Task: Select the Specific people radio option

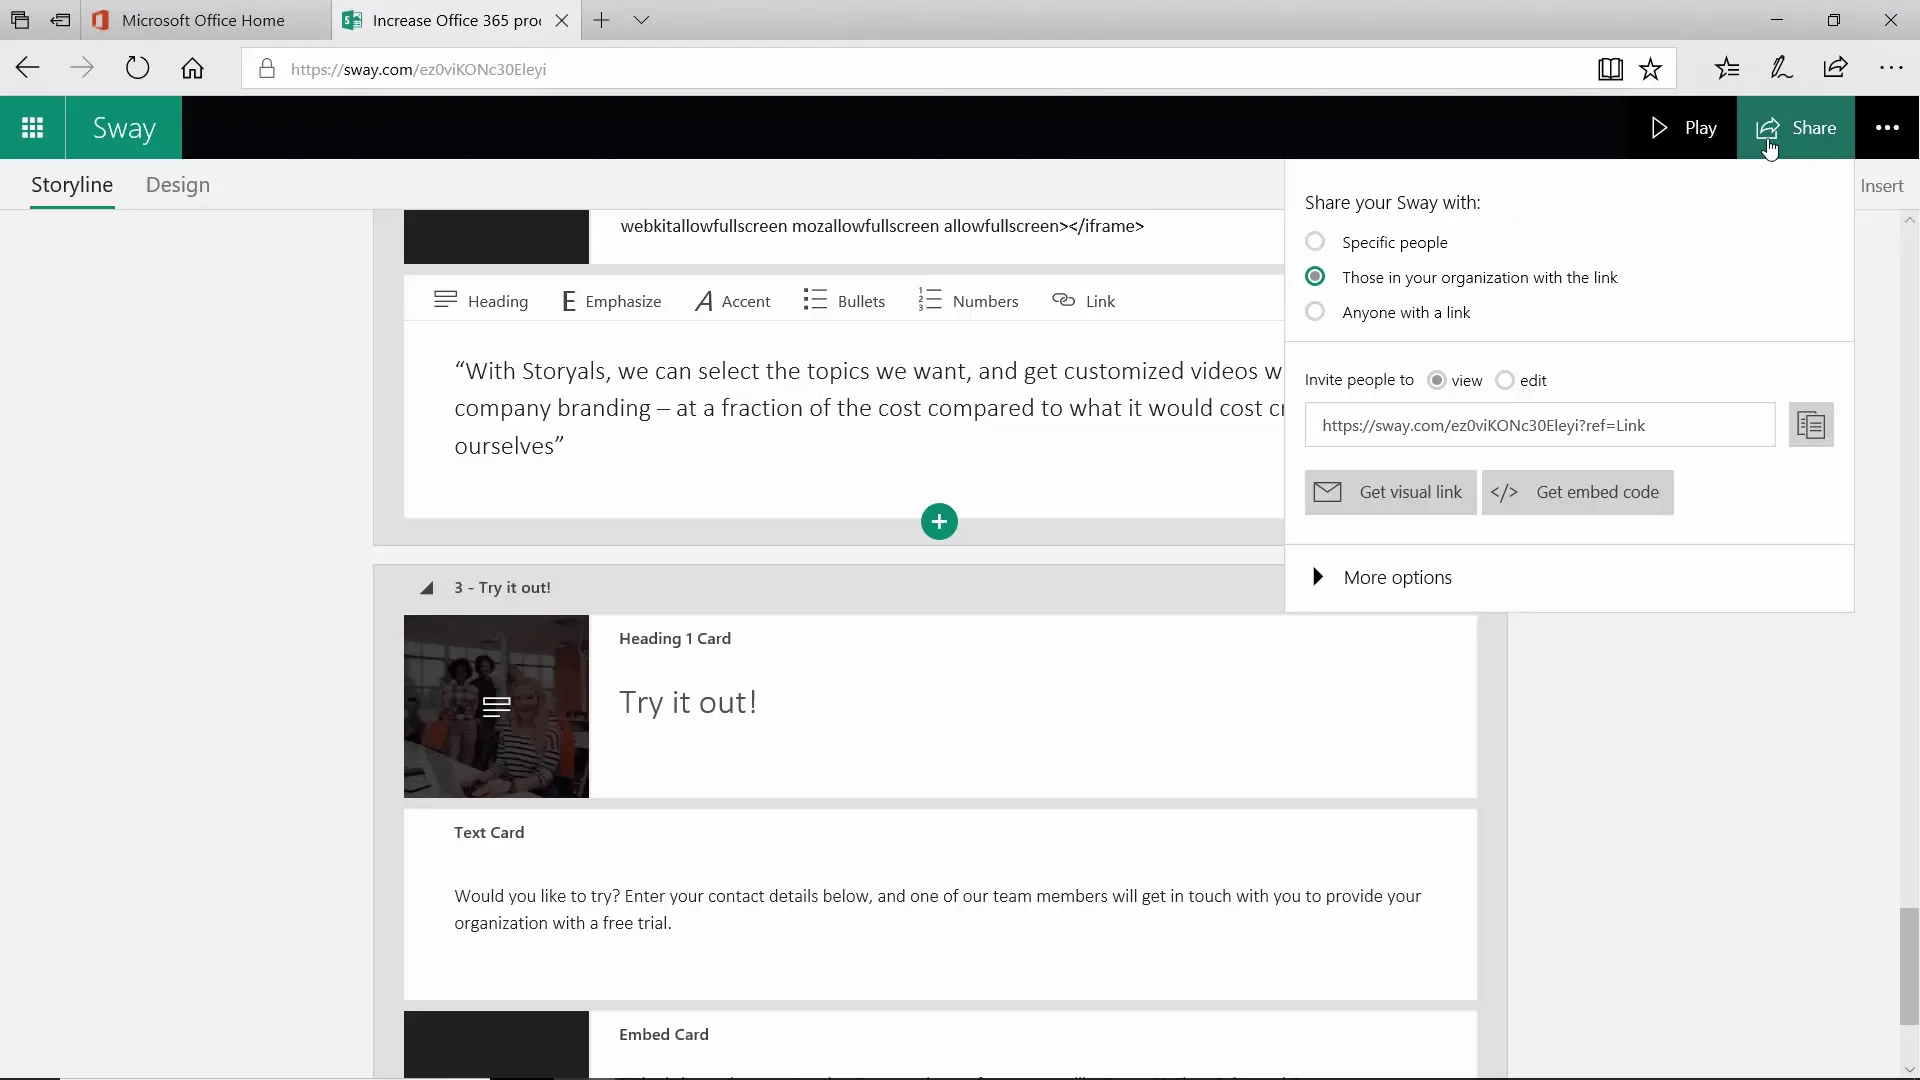Action: pyautogui.click(x=1315, y=242)
